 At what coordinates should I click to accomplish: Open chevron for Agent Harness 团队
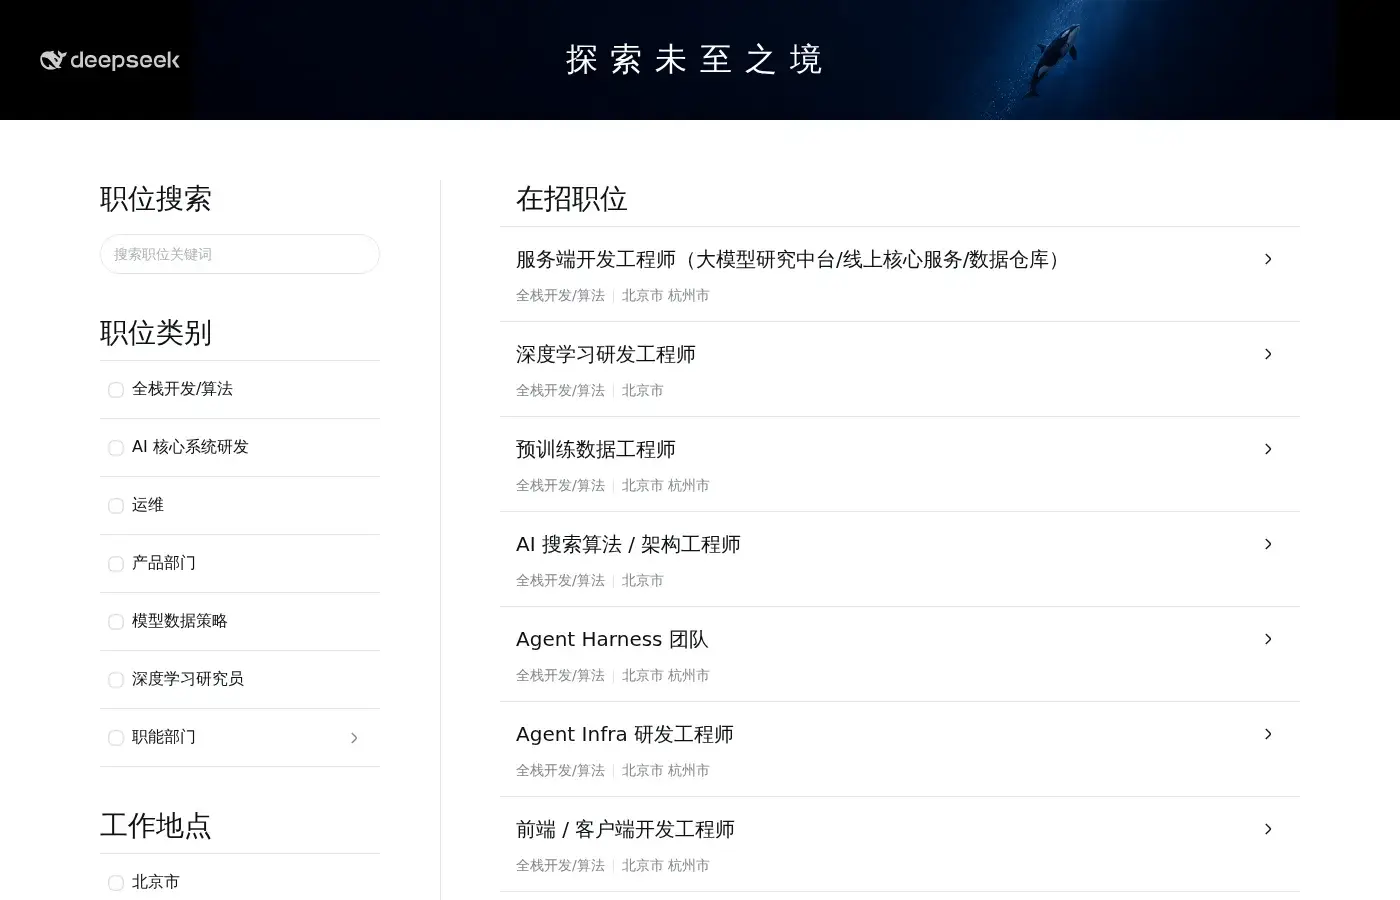pos(1268,639)
